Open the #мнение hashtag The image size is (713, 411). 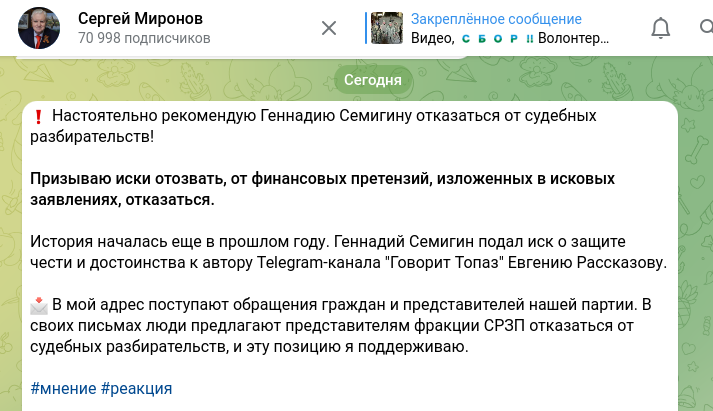tap(63, 388)
